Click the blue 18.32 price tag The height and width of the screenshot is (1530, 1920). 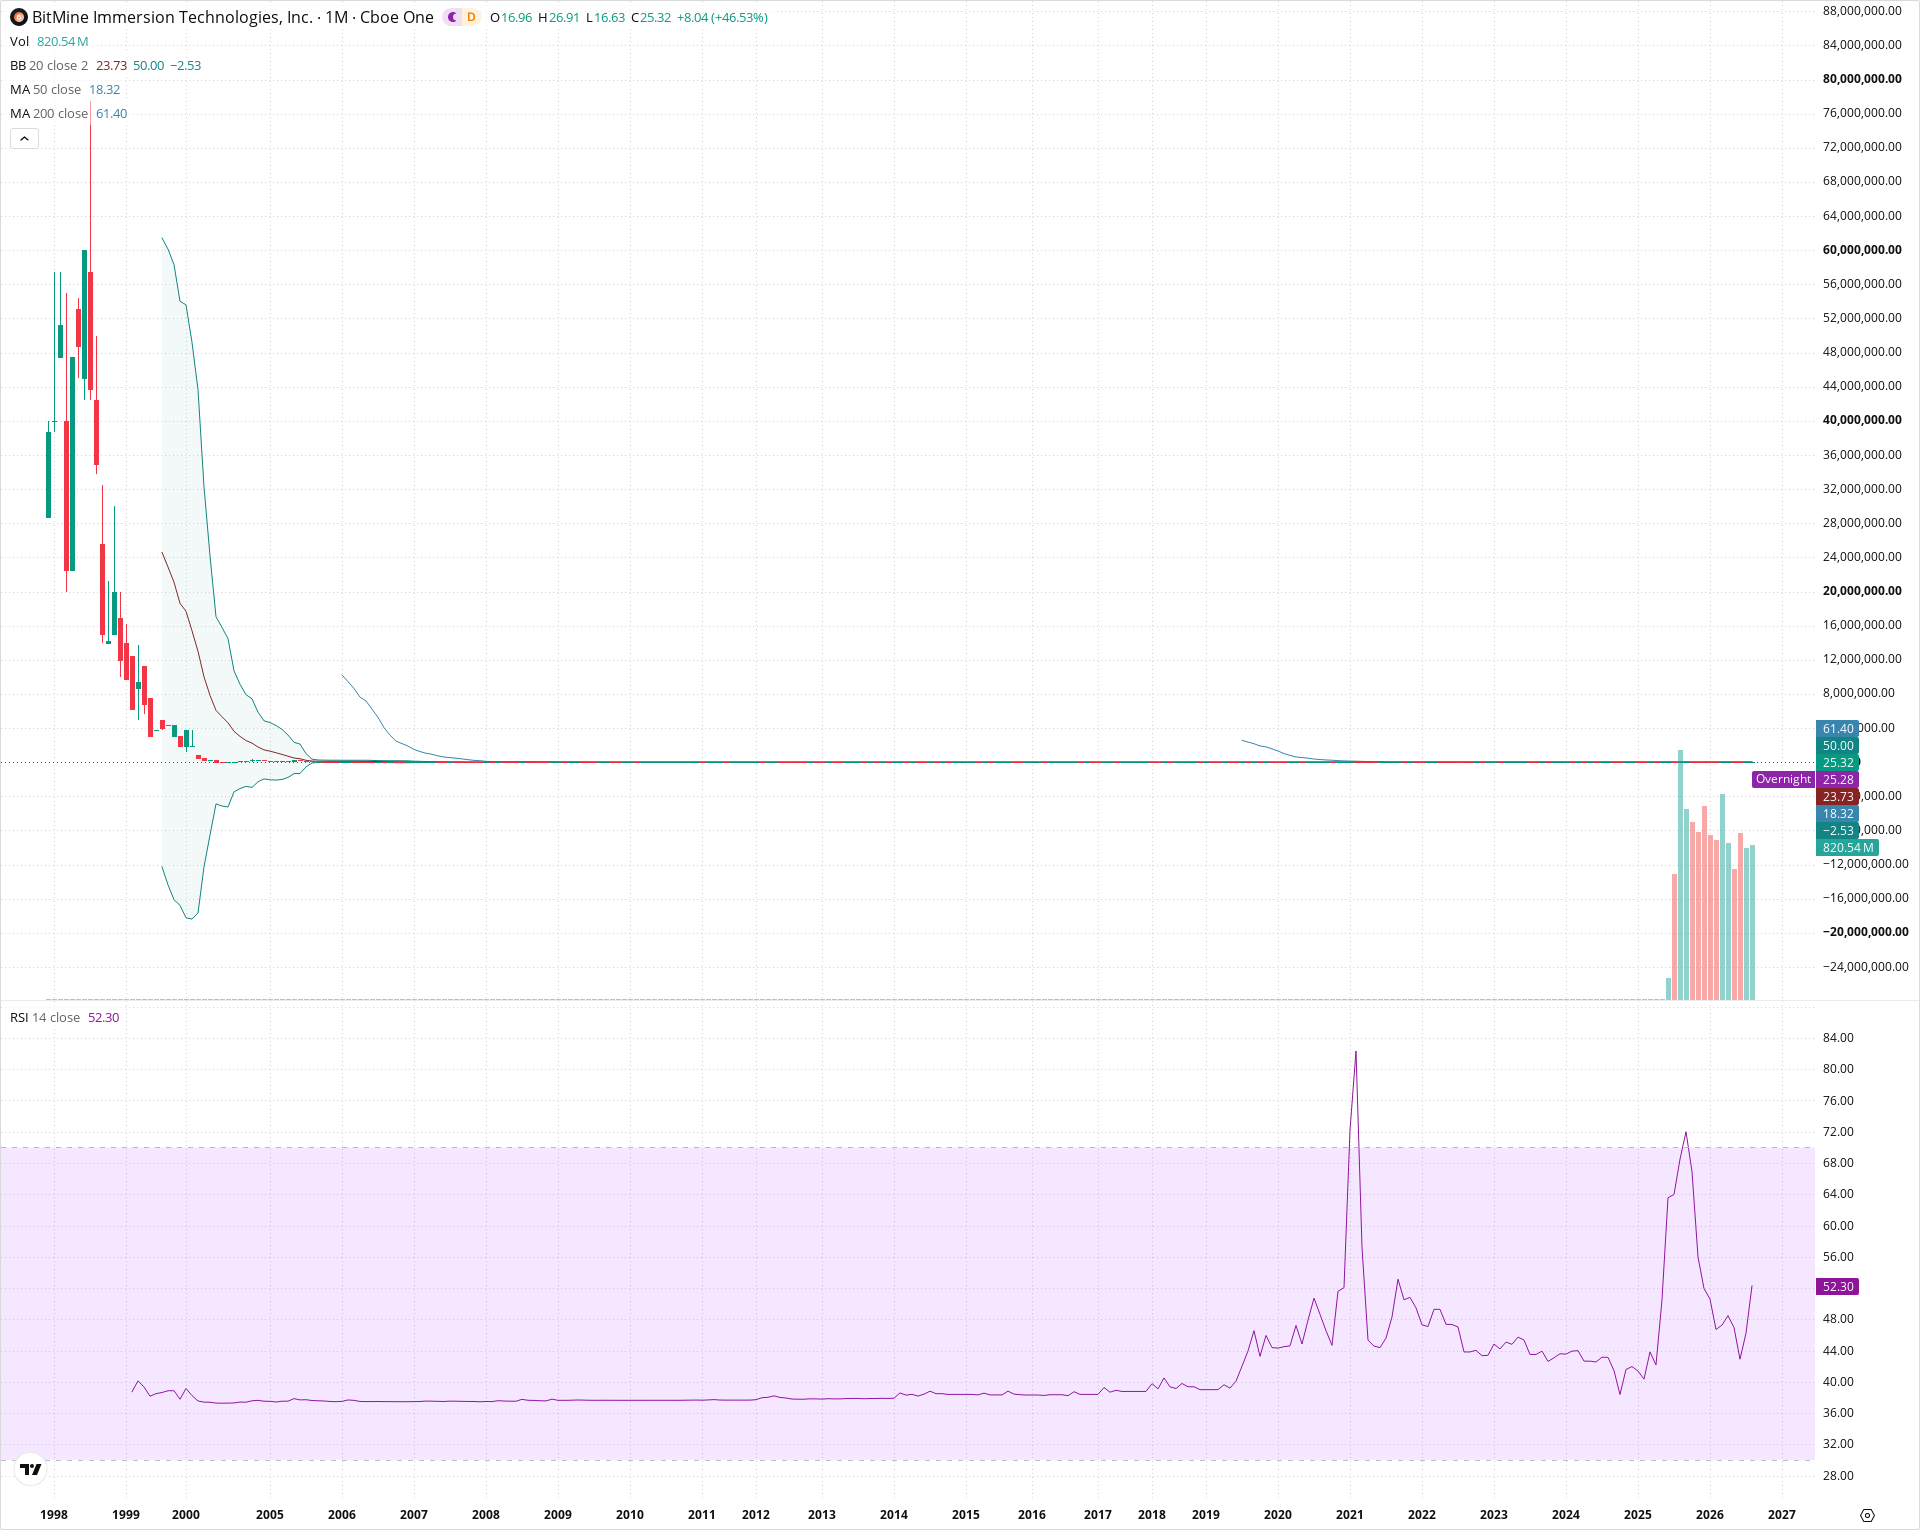click(x=1837, y=813)
